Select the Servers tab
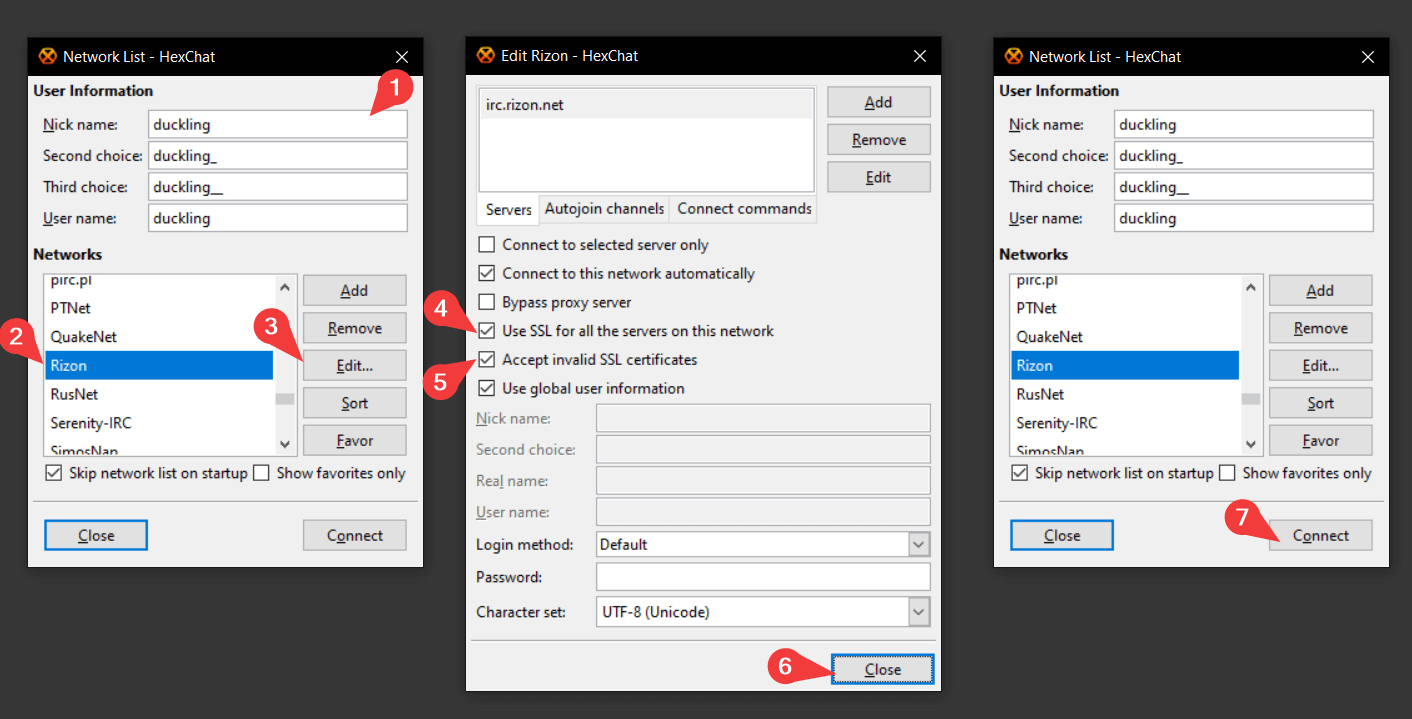1412x719 pixels. 508,210
